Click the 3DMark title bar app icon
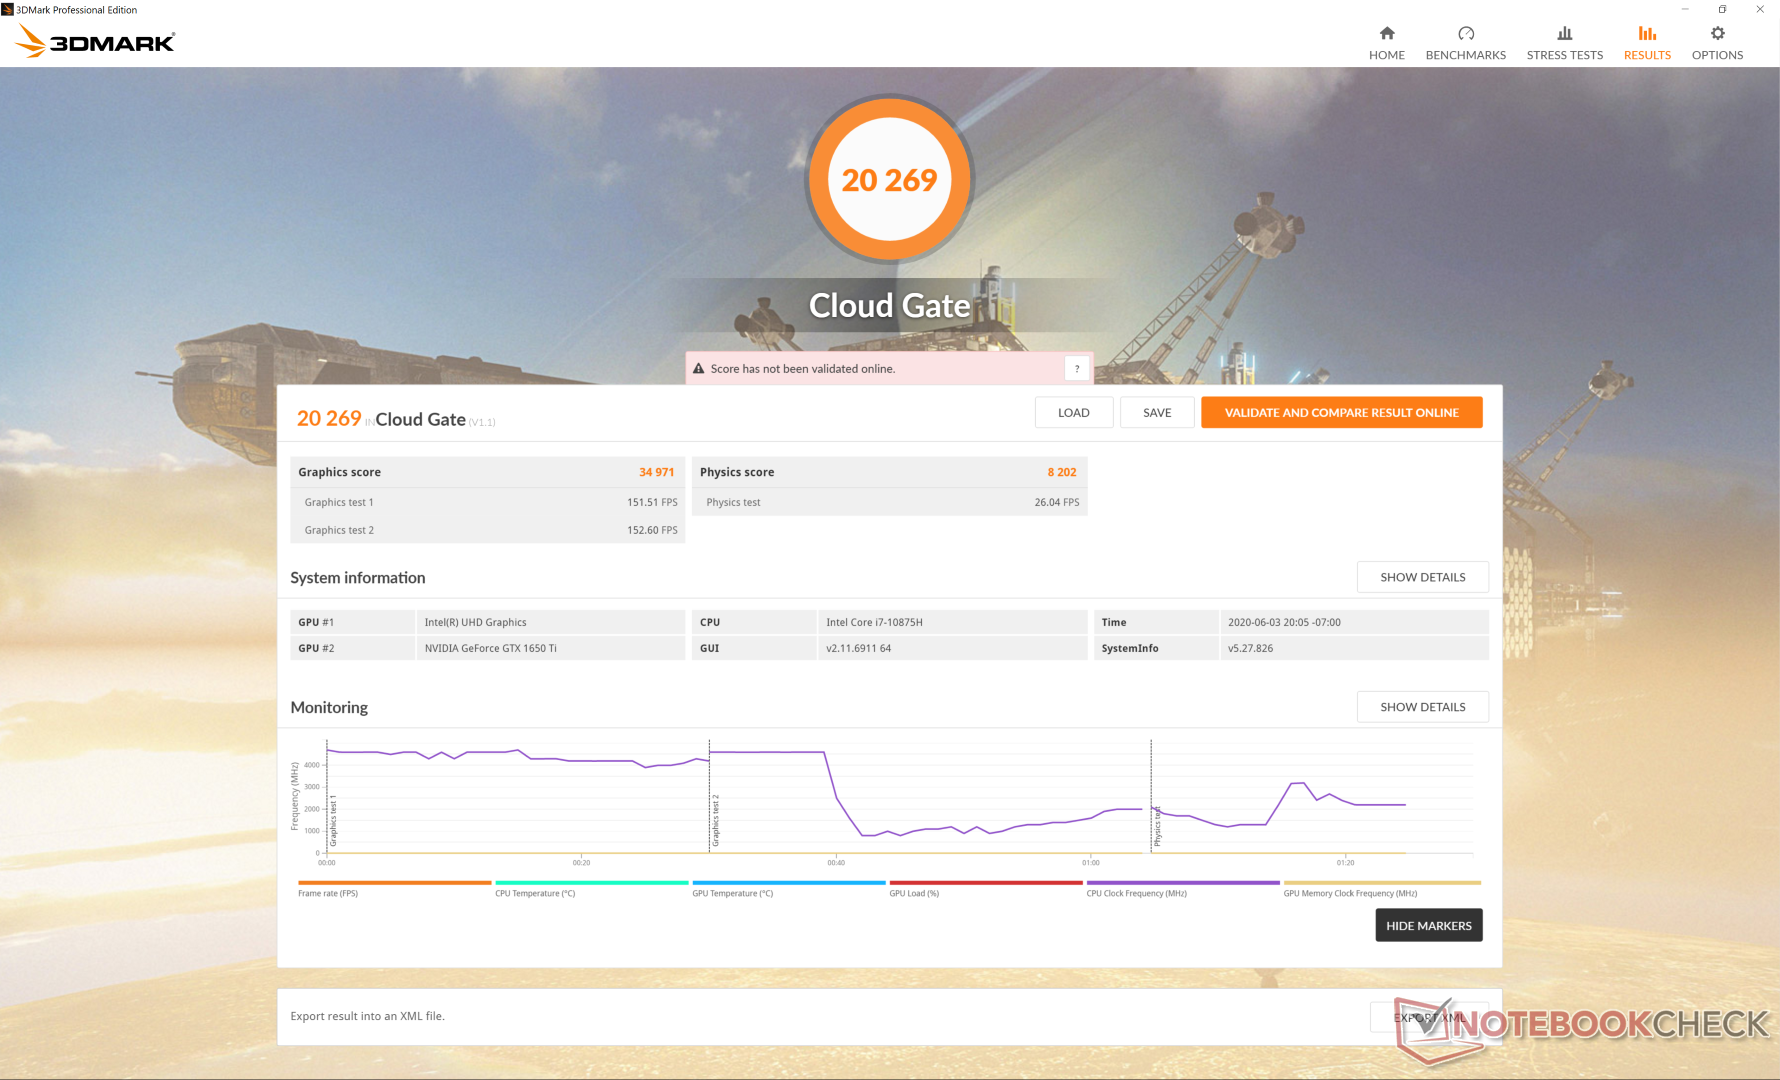 (x=8, y=9)
